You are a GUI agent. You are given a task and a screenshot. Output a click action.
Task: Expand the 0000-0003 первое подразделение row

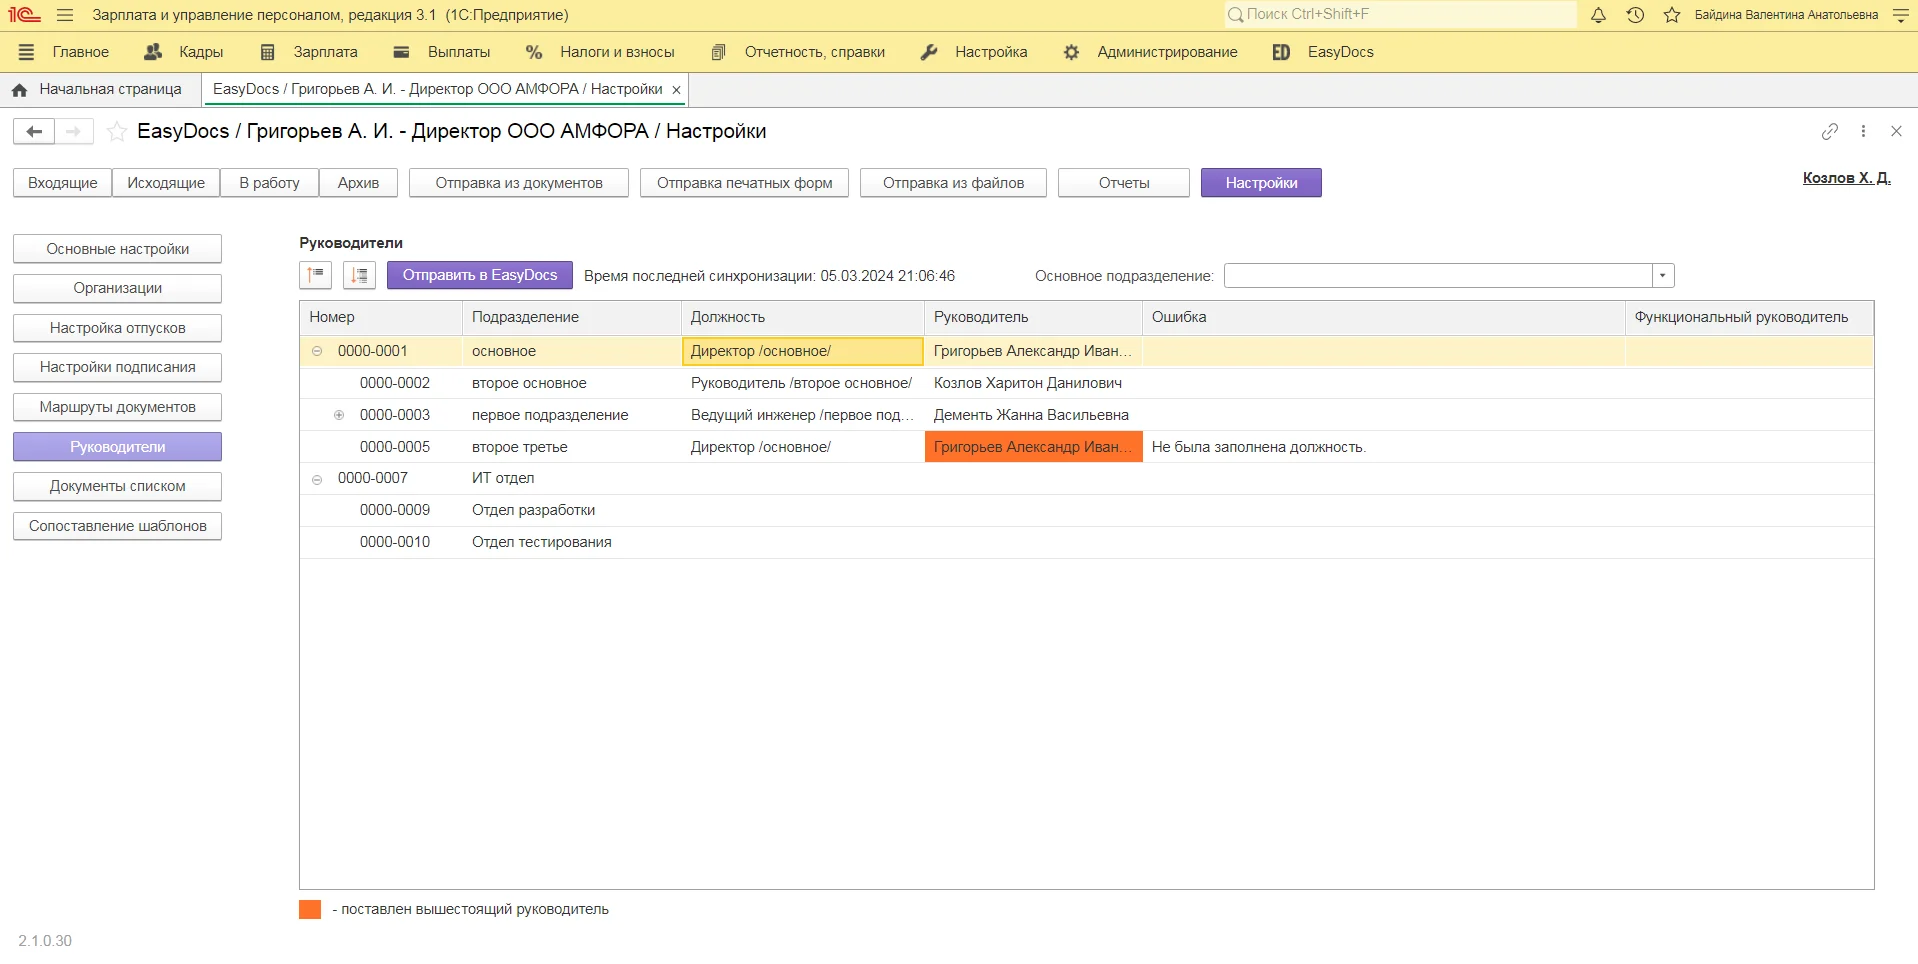click(339, 415)
